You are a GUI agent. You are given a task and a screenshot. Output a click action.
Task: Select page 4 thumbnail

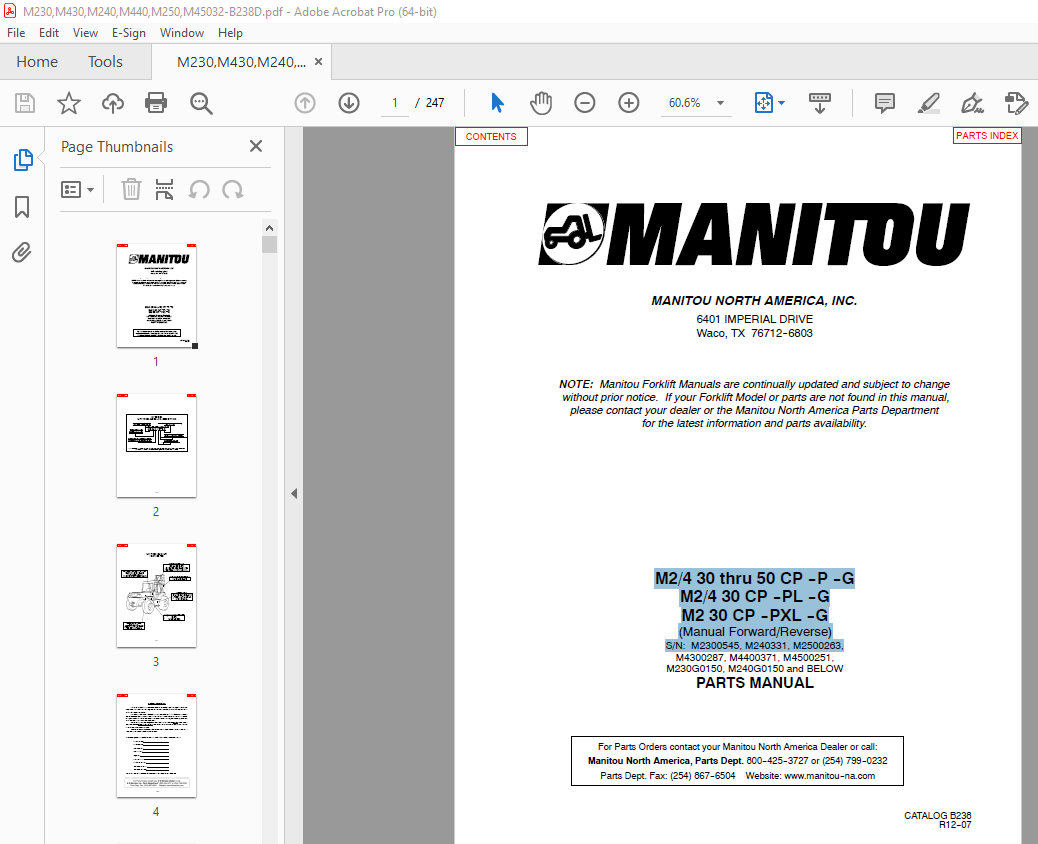point(156,746)
